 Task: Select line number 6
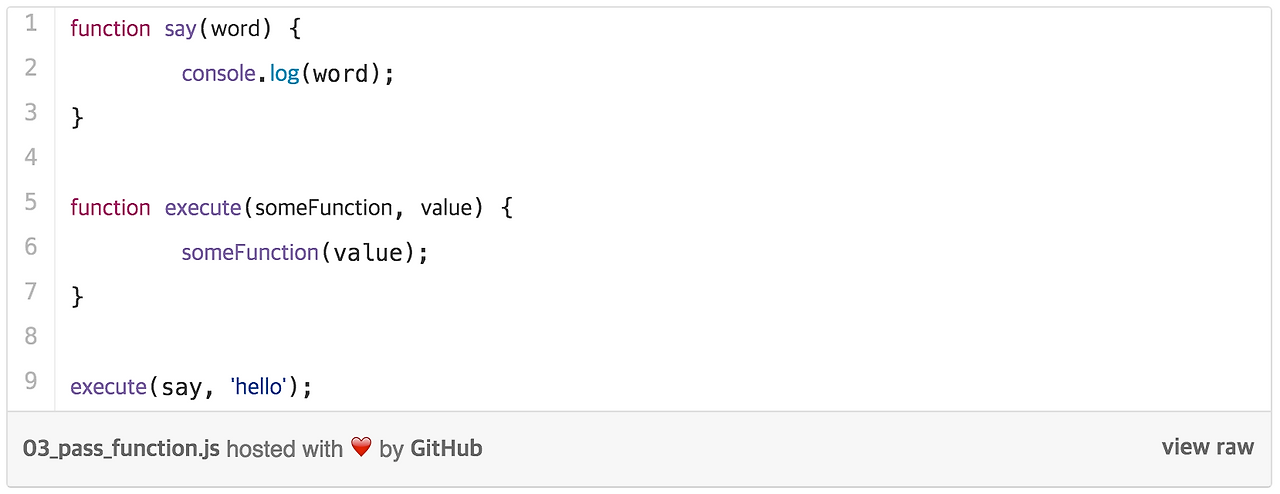coord(31,247)
